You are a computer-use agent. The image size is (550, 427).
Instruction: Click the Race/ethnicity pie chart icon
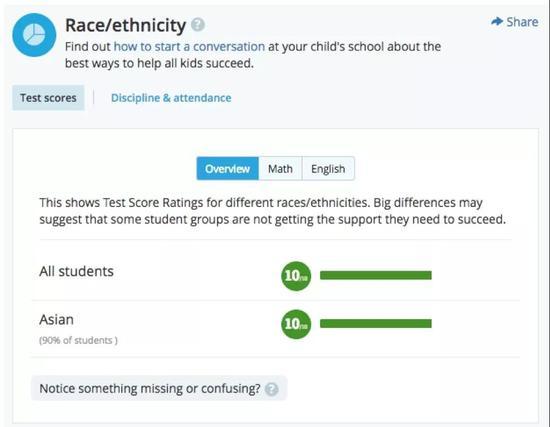[34, 35]
